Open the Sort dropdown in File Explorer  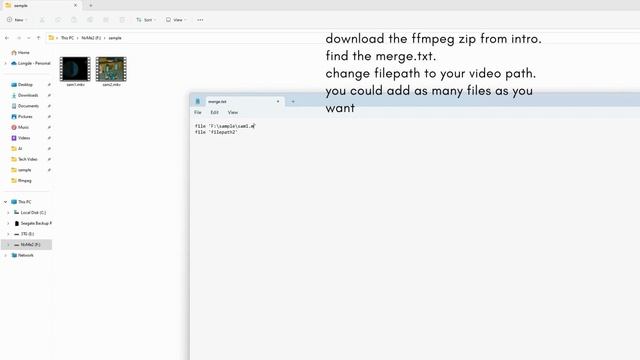click(146, 20)
